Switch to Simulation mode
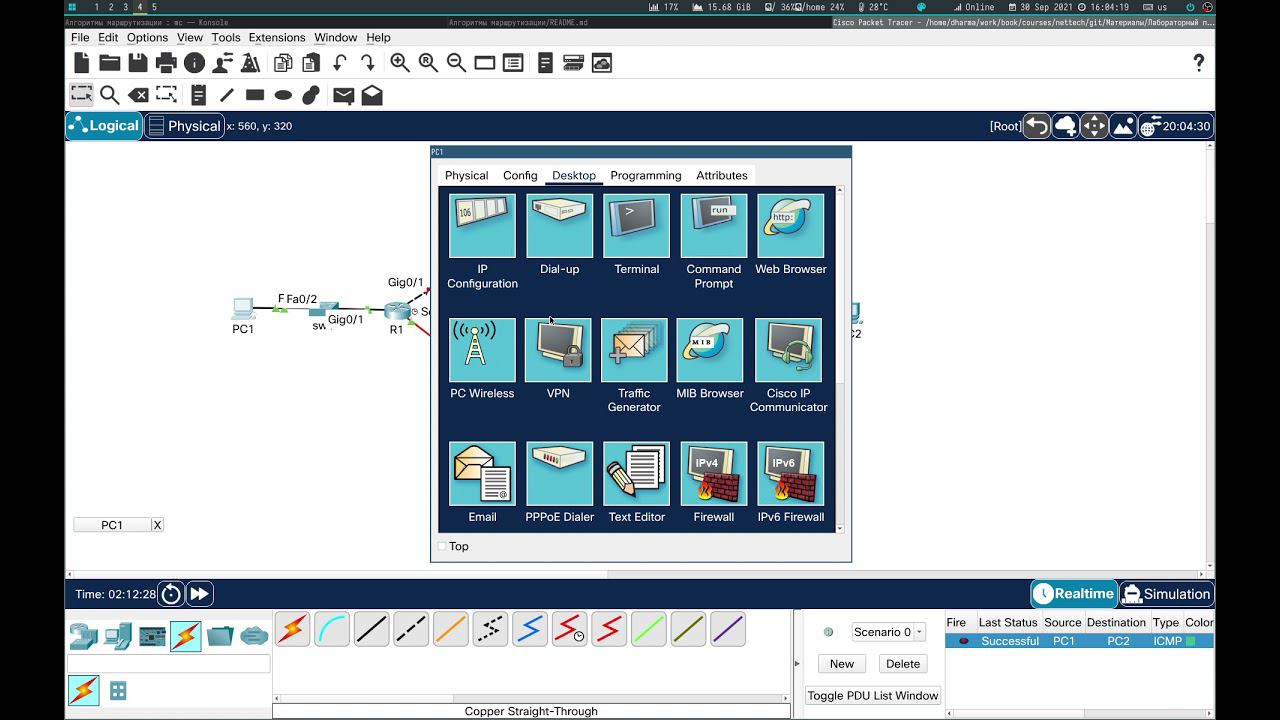Image resolution: width=1280 pixels, height=720 pixels. 1166,594
